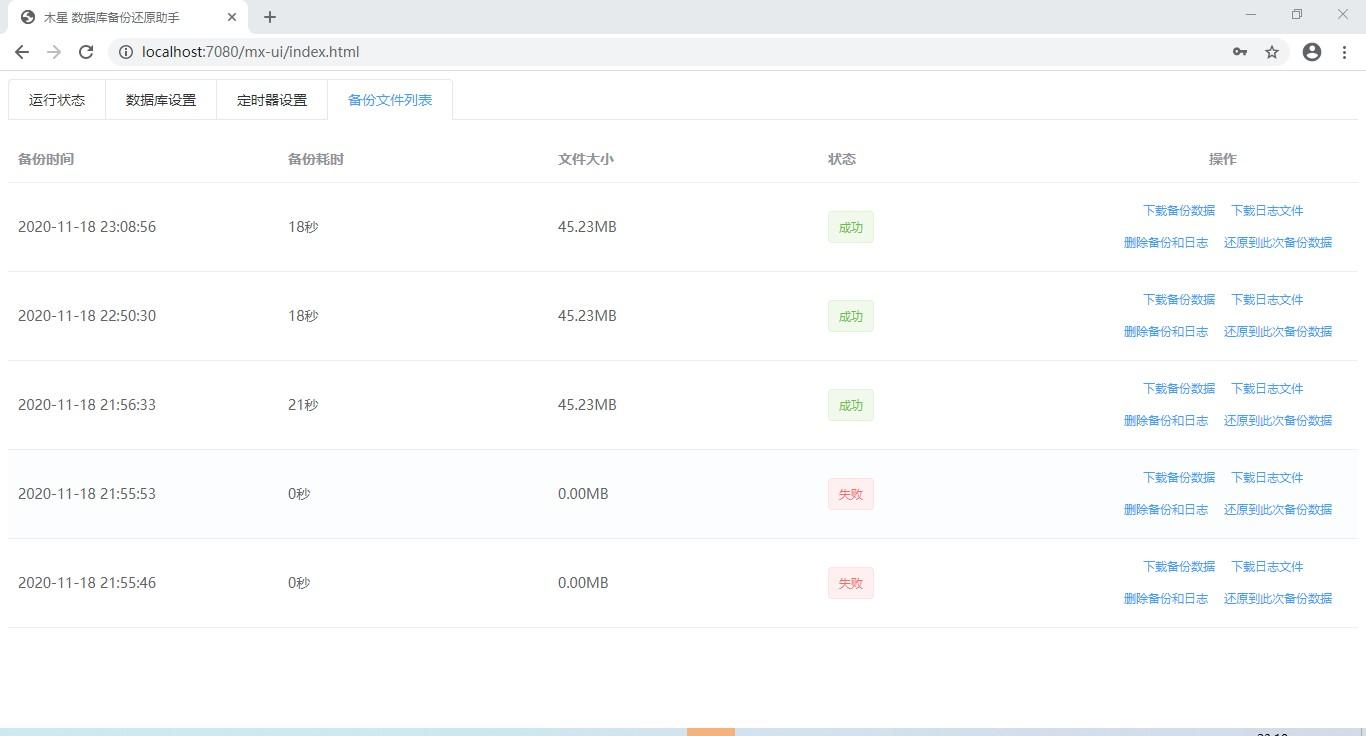The width and height of the screenshot is (1366, 736).
Task: Click 成功 status badge for 23:08:56 row
Action: click(x=851, y=227)
